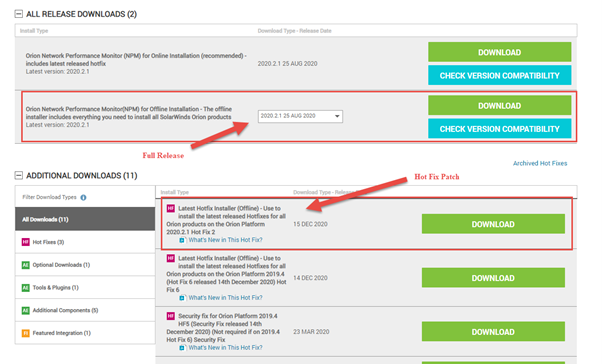Viewport: 602px width, 364px height.
Task: Click the Offline Installation description text
Action: (x=129, y=113)
